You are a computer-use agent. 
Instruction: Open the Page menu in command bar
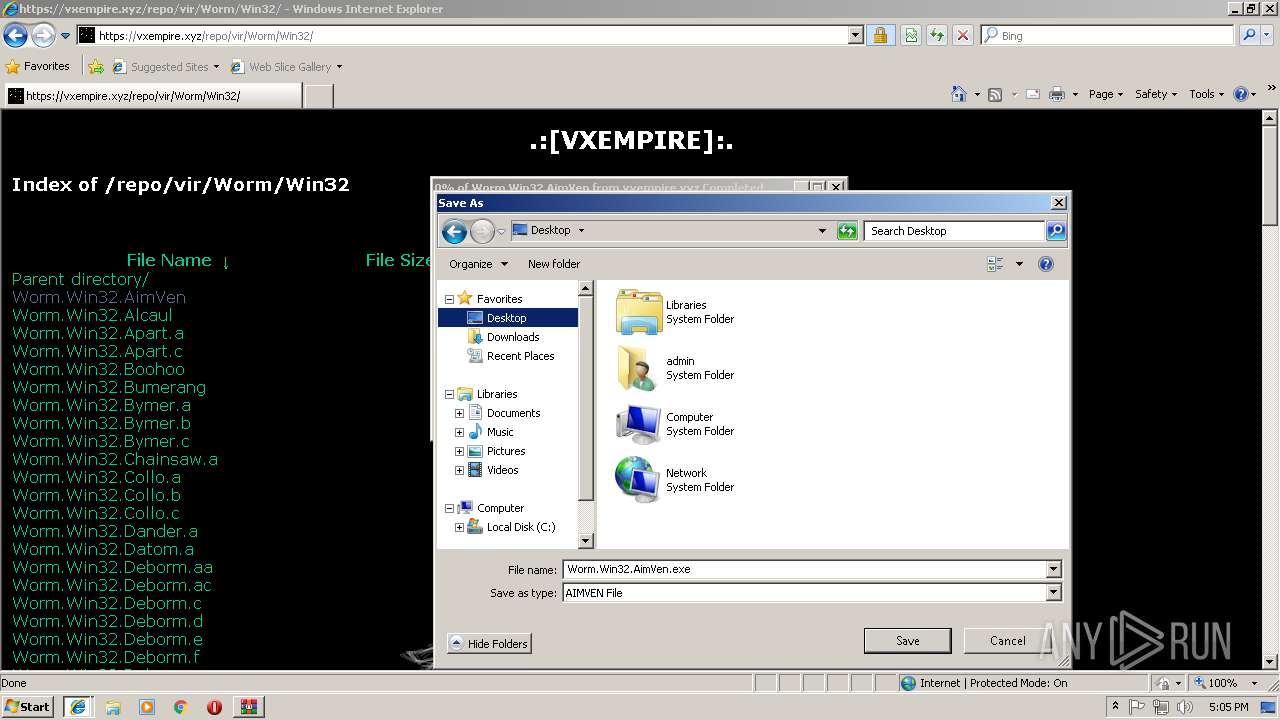pos(1106,94)
